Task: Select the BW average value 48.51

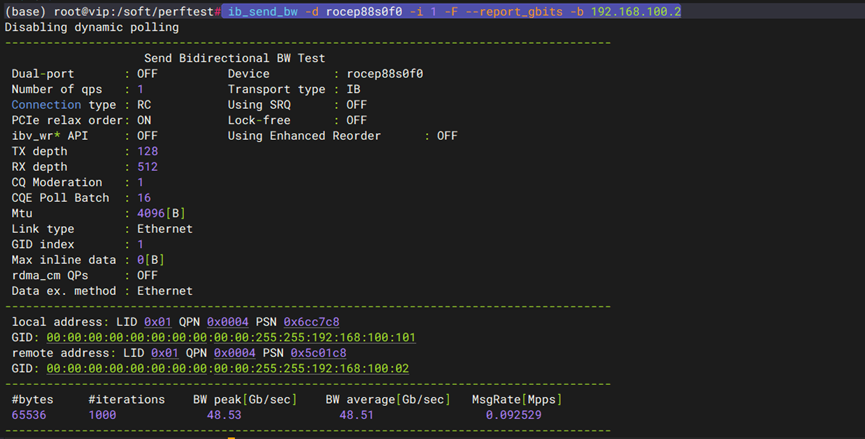Action: [356, 415]
